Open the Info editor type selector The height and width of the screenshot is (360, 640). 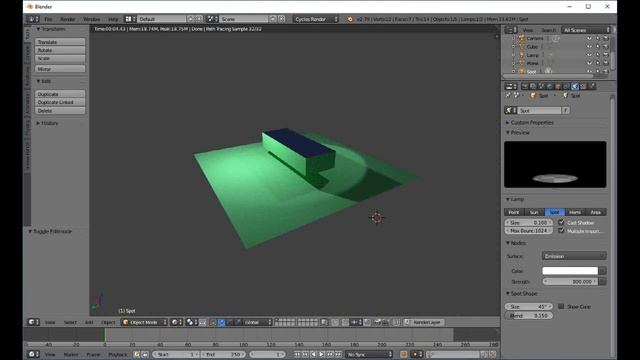[x=33, y=19]
